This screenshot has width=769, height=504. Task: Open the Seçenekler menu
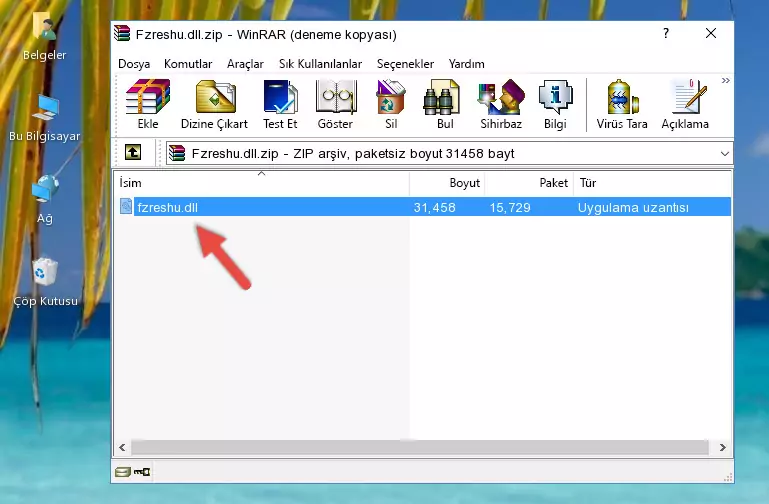[x=405, y=64]
